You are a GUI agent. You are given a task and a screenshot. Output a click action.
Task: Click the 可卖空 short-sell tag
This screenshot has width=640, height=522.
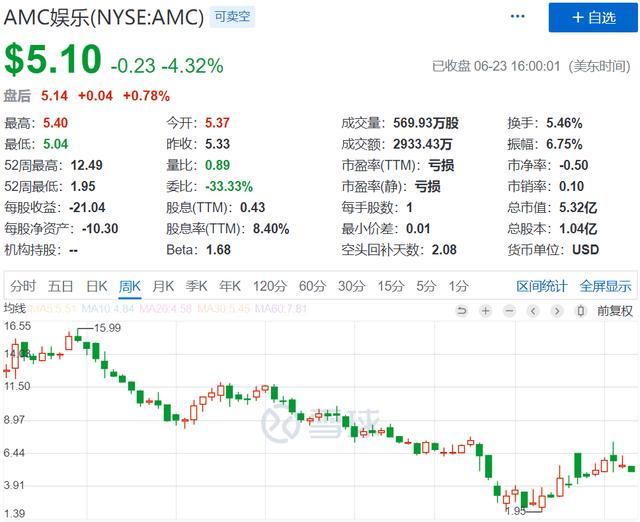click(232, 17)
